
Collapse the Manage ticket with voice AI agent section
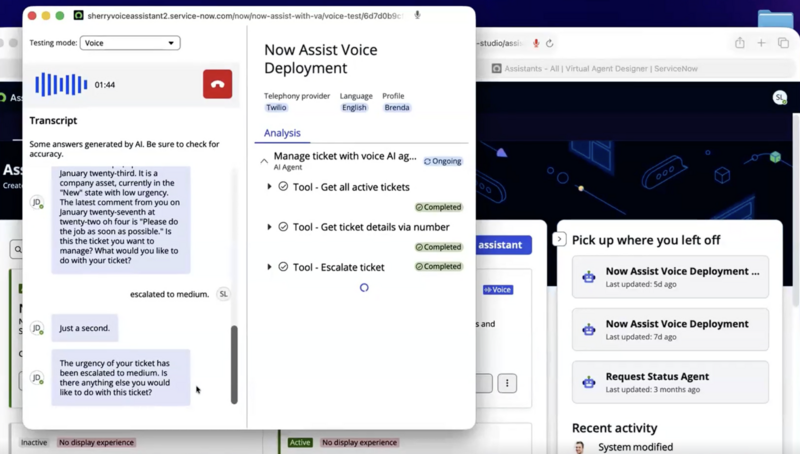coord(264,161)
